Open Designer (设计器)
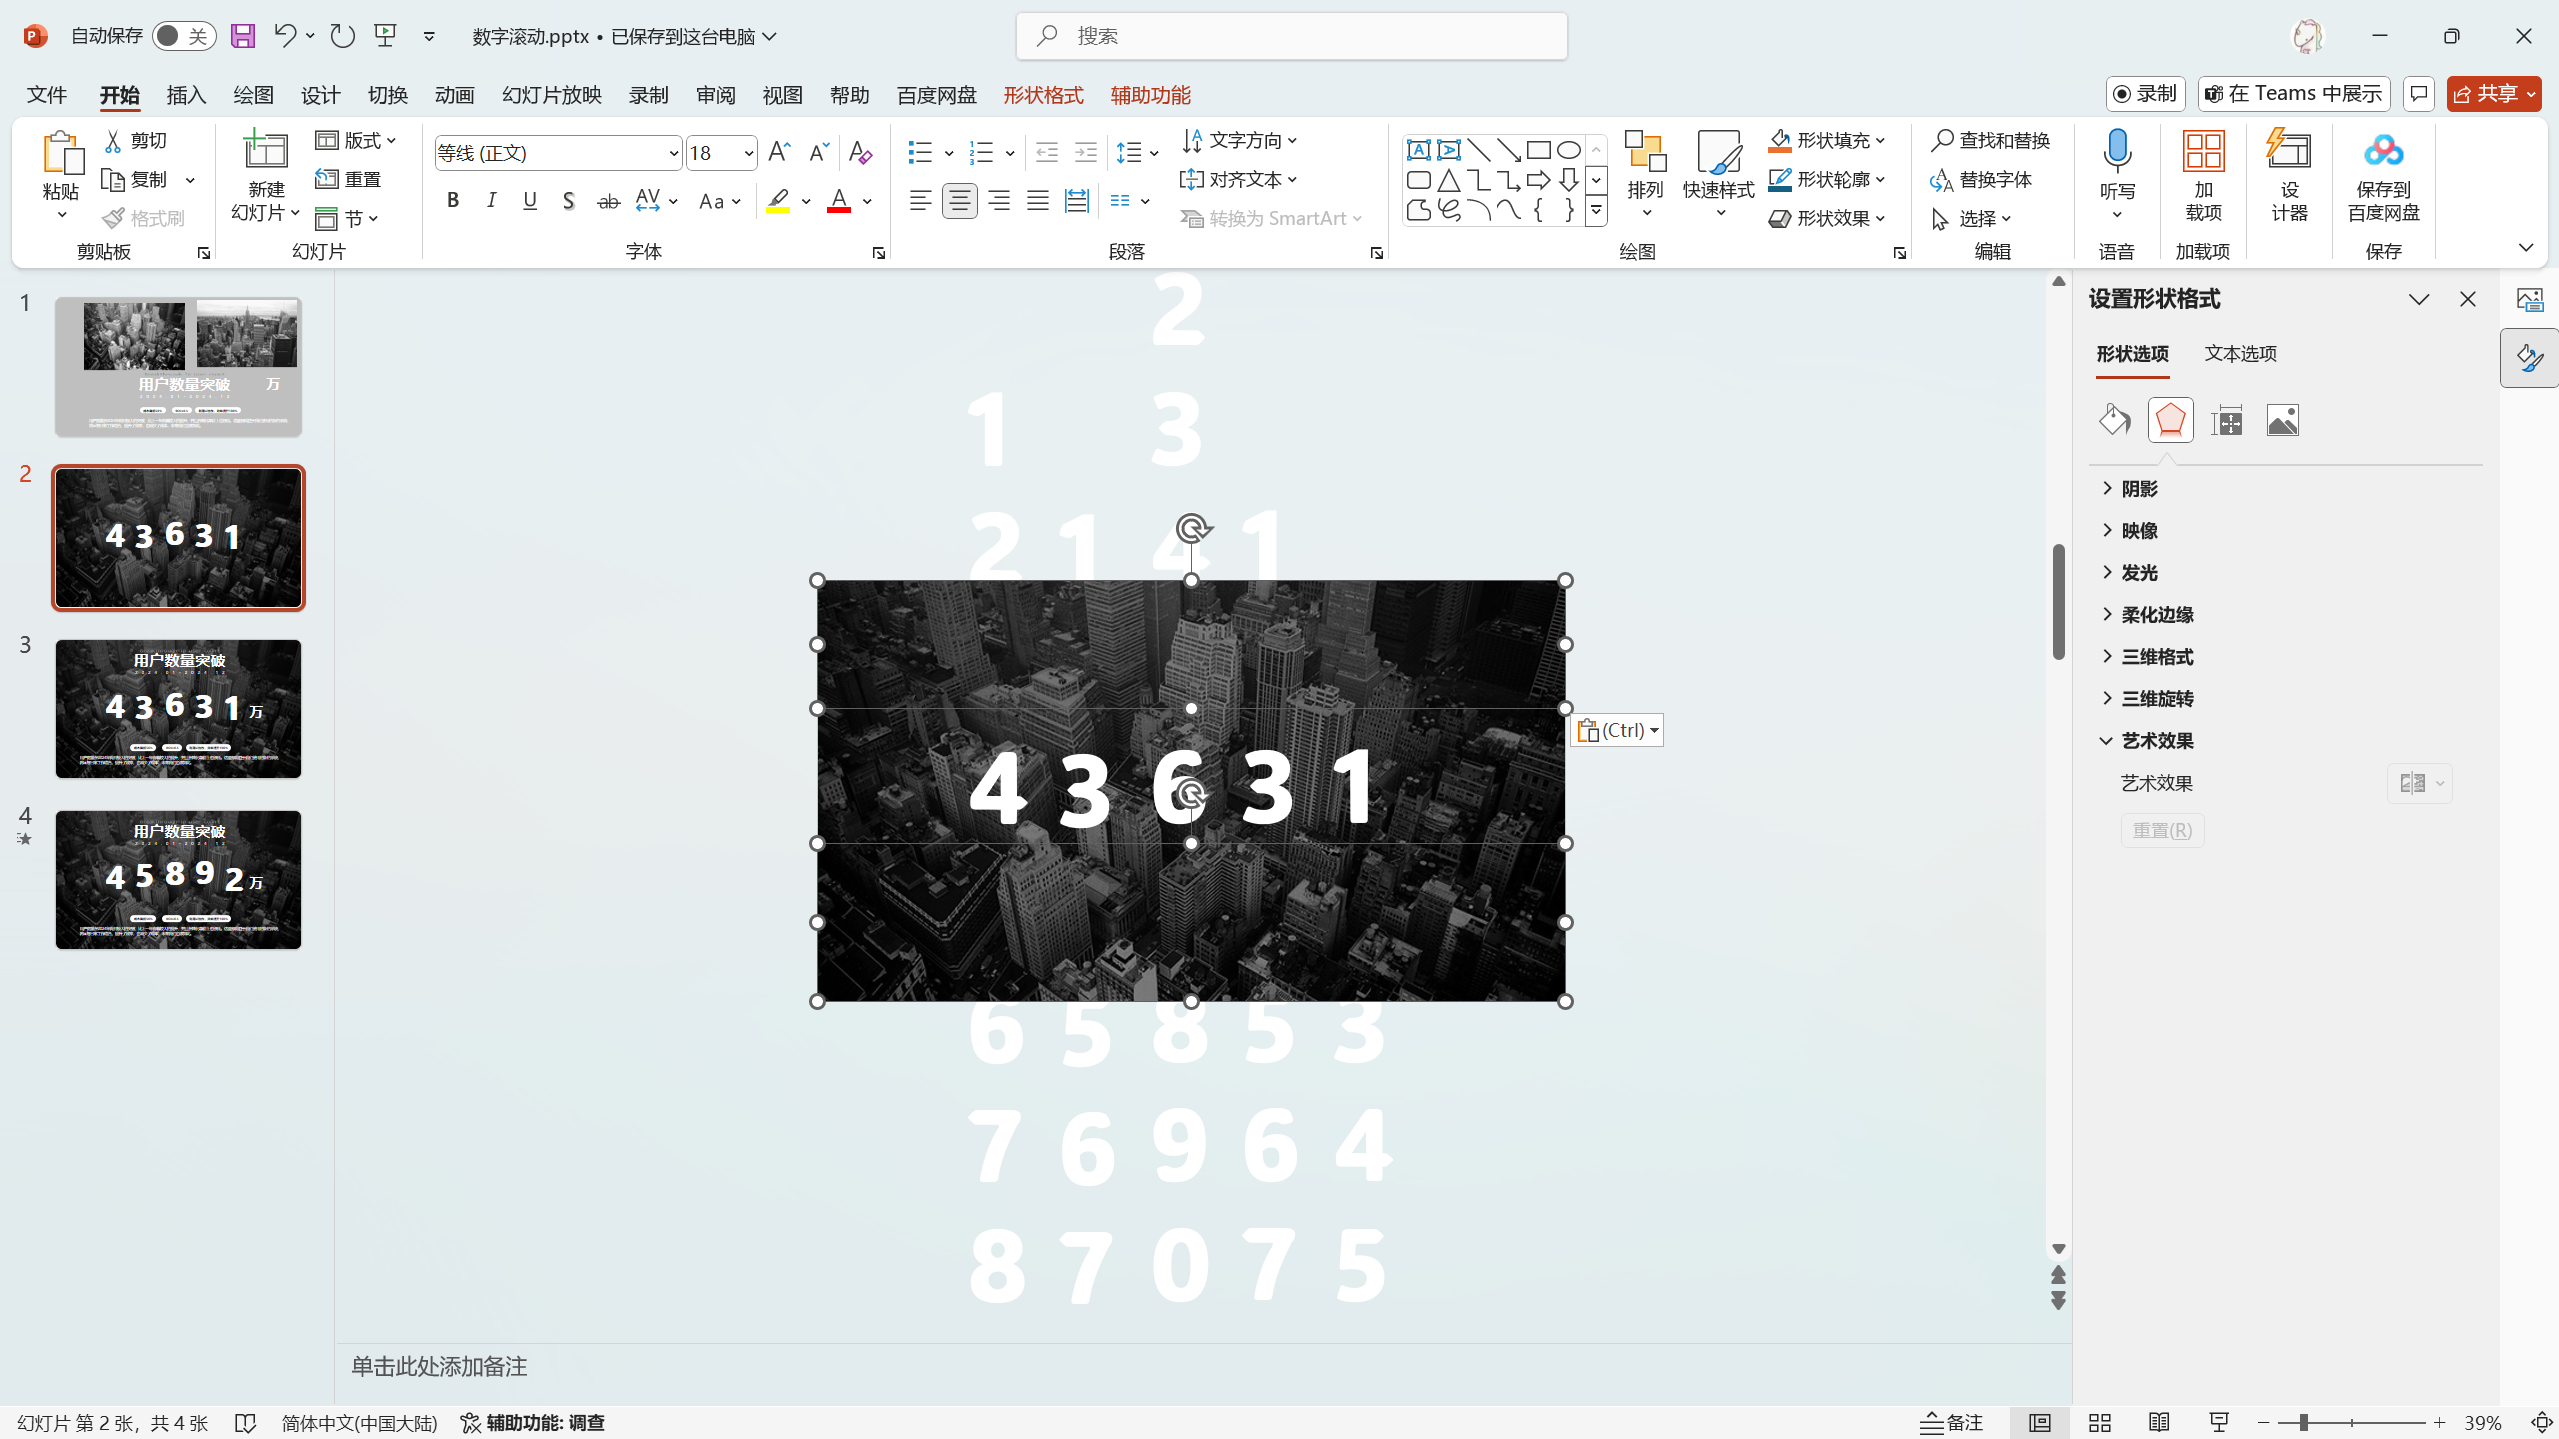 [x=2288, y=175]
